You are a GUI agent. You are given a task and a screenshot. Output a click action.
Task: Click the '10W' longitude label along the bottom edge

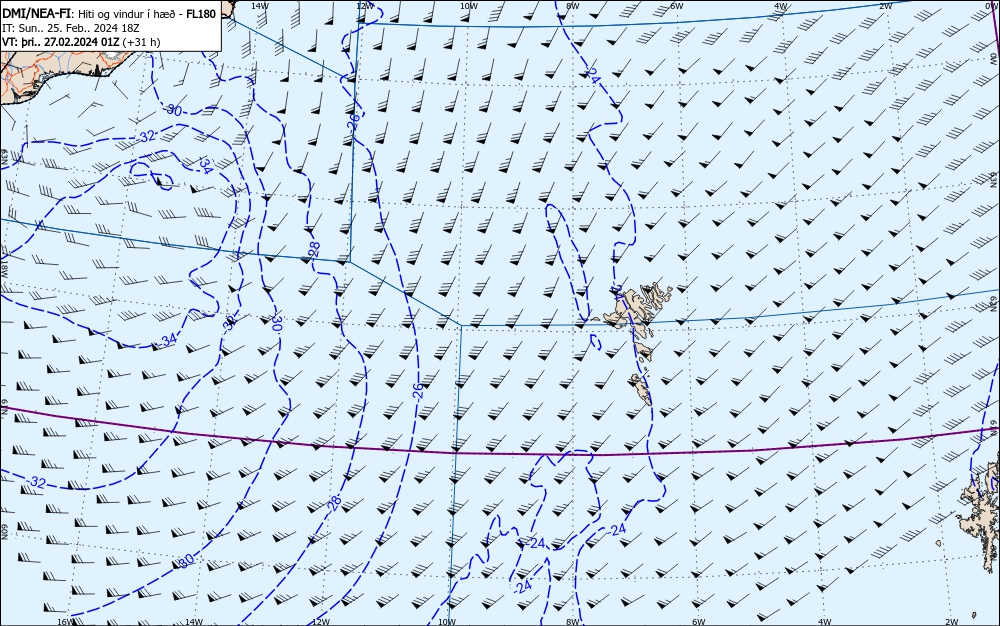click(447, 622)
